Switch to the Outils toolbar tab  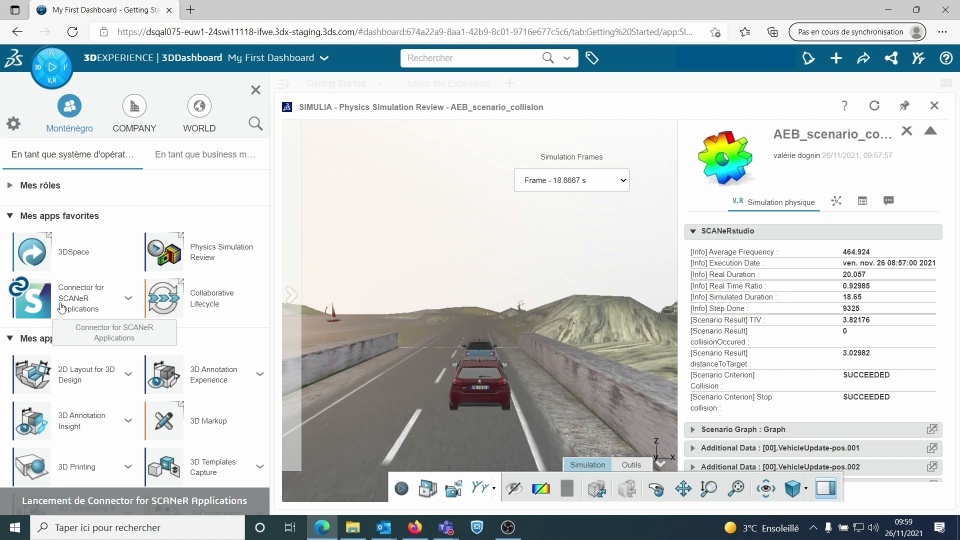point(631,465)
